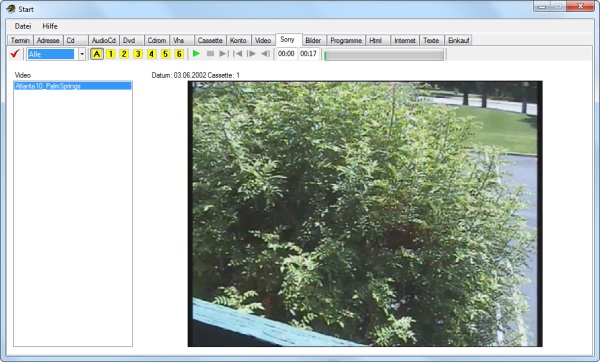The height and width of the screenshot is (362, 600).
Task: Click the red checkmark icon
Action: pyautogui.click(x=15, y=54)
